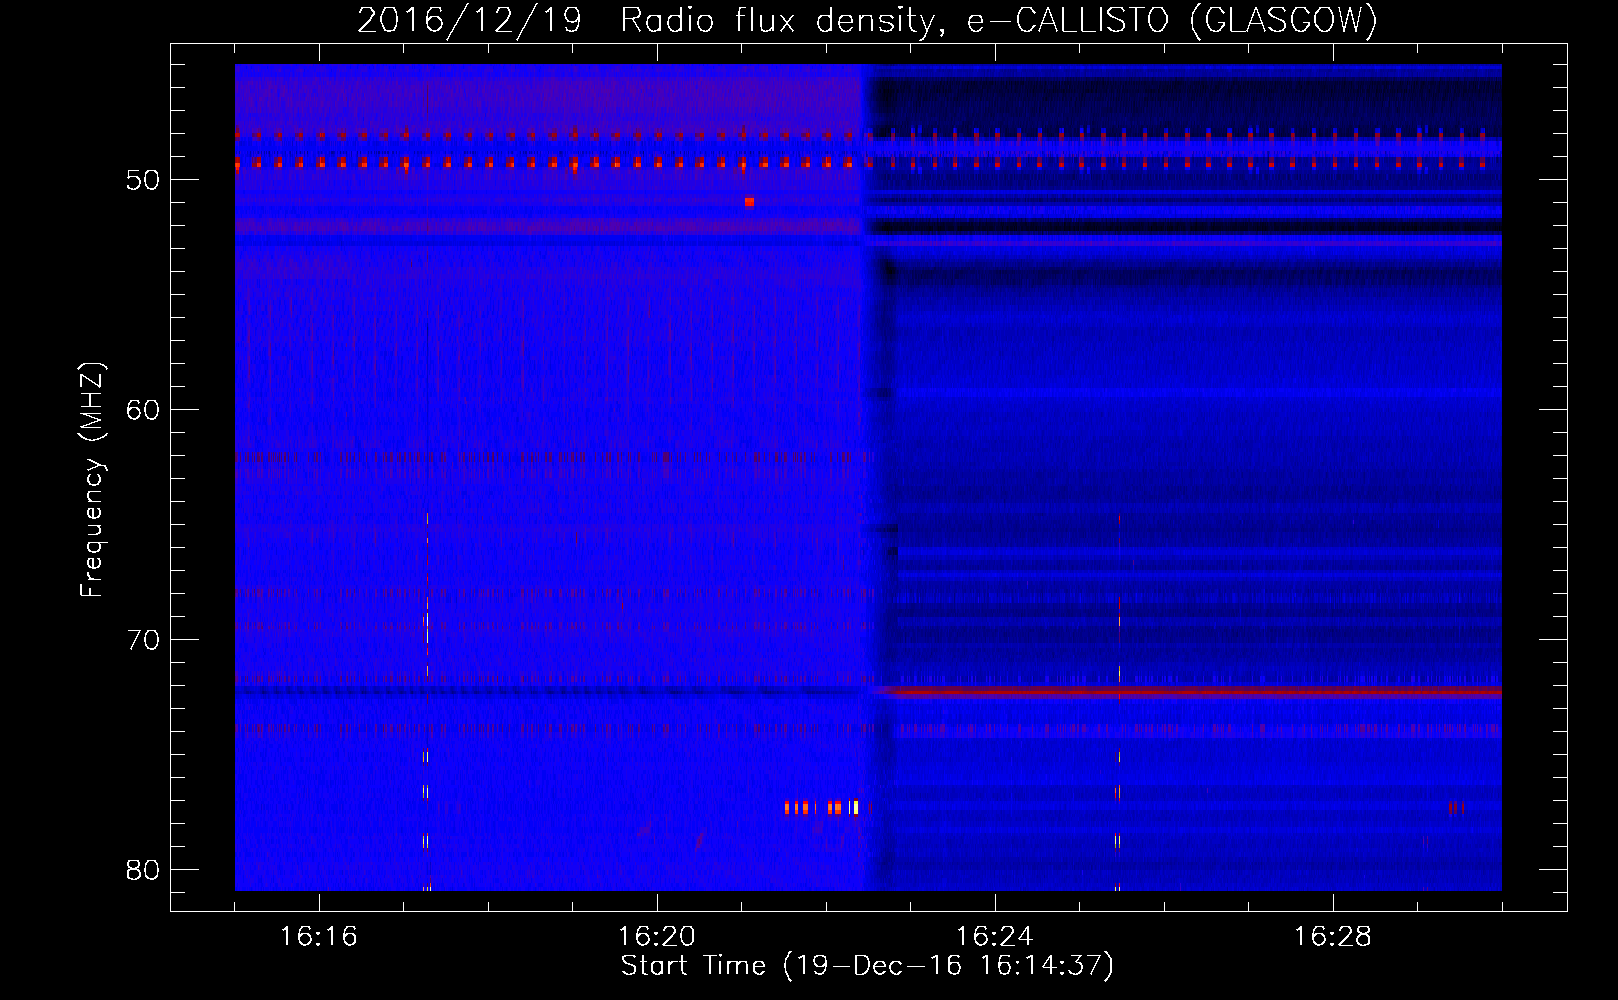Click the 16:28 time tick label
The width and height of the screenshot is (1618, 1000).
click(1333, 937)
